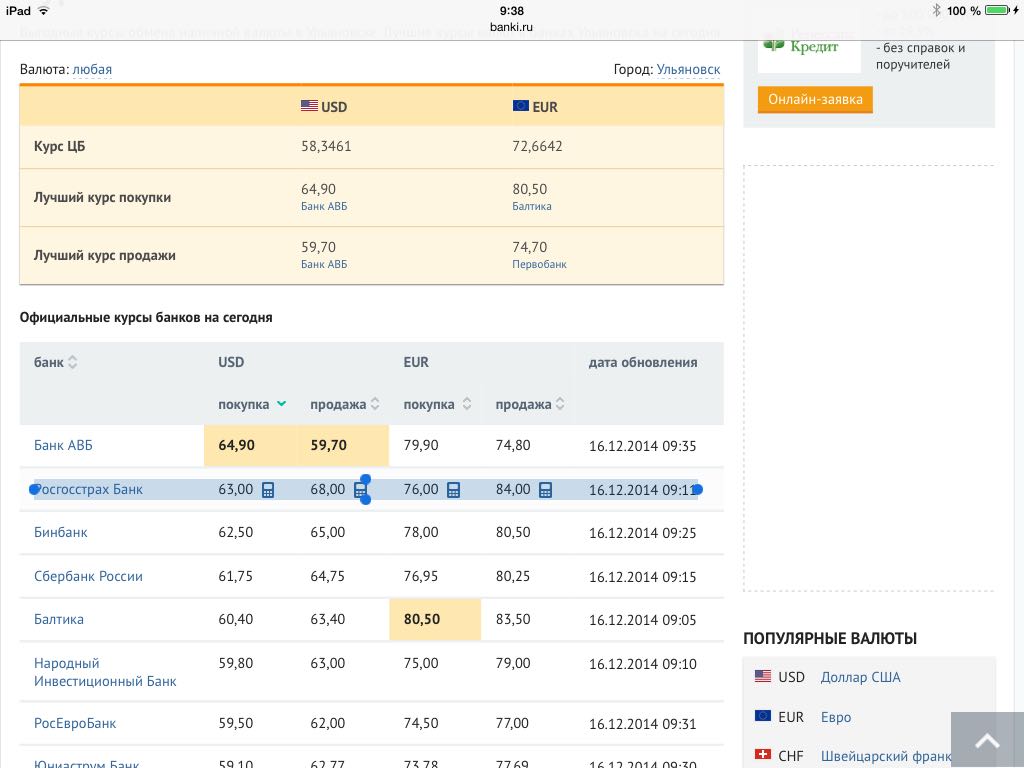Open calculator for Росгосстрах USD sell 68,00

(x=360, y=490)
